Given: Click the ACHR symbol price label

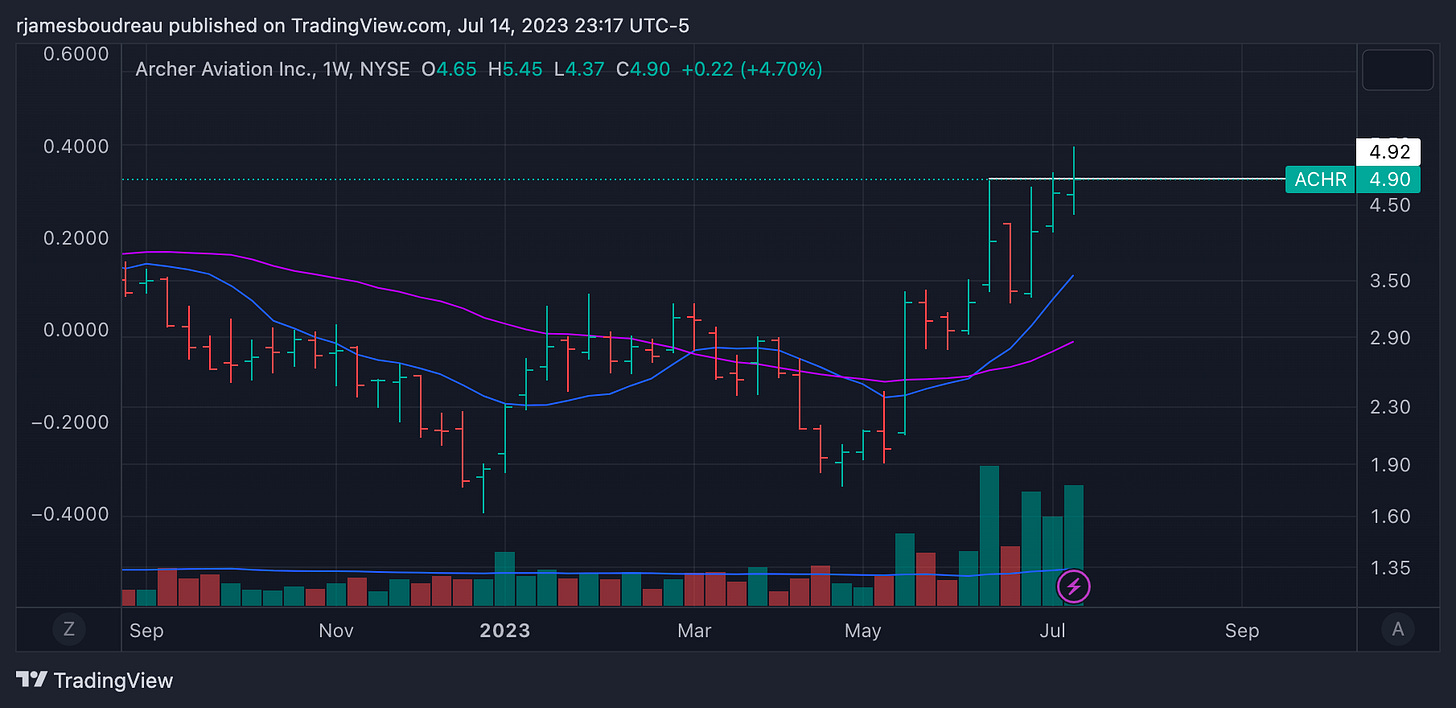Looking at the screenshot, I should point(1321,180).
